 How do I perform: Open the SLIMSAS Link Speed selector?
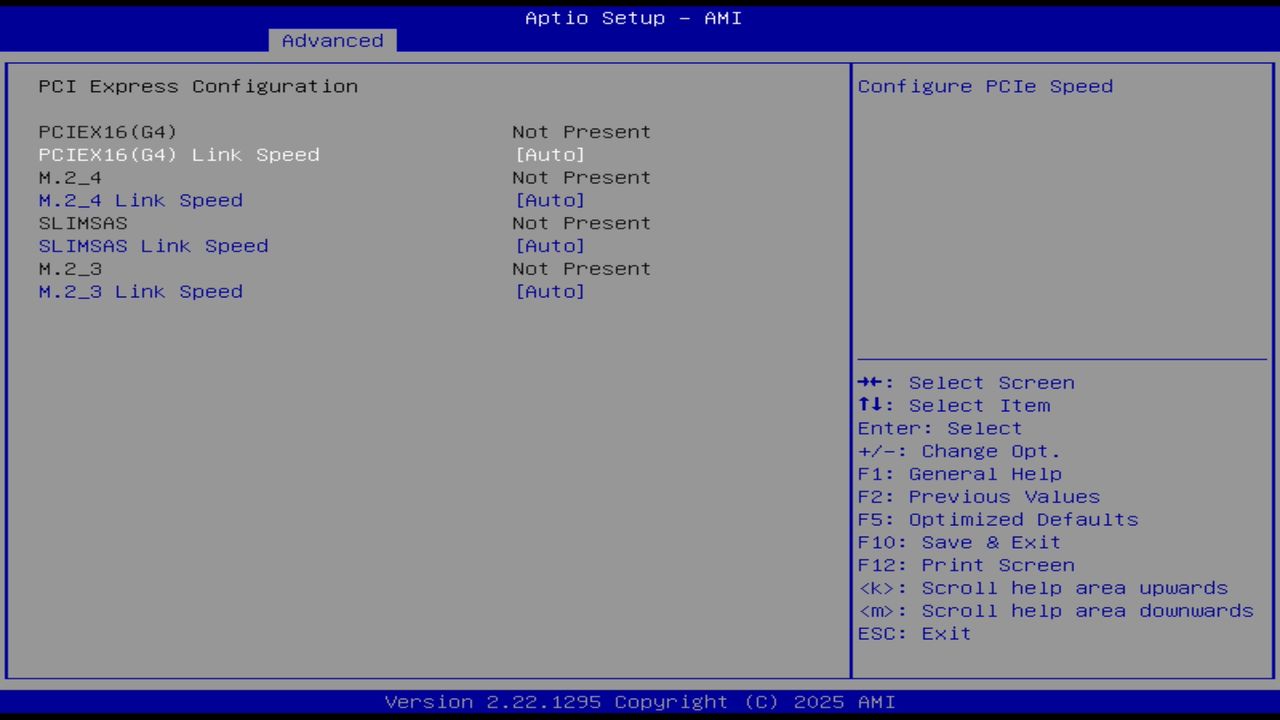click(153, 245)
